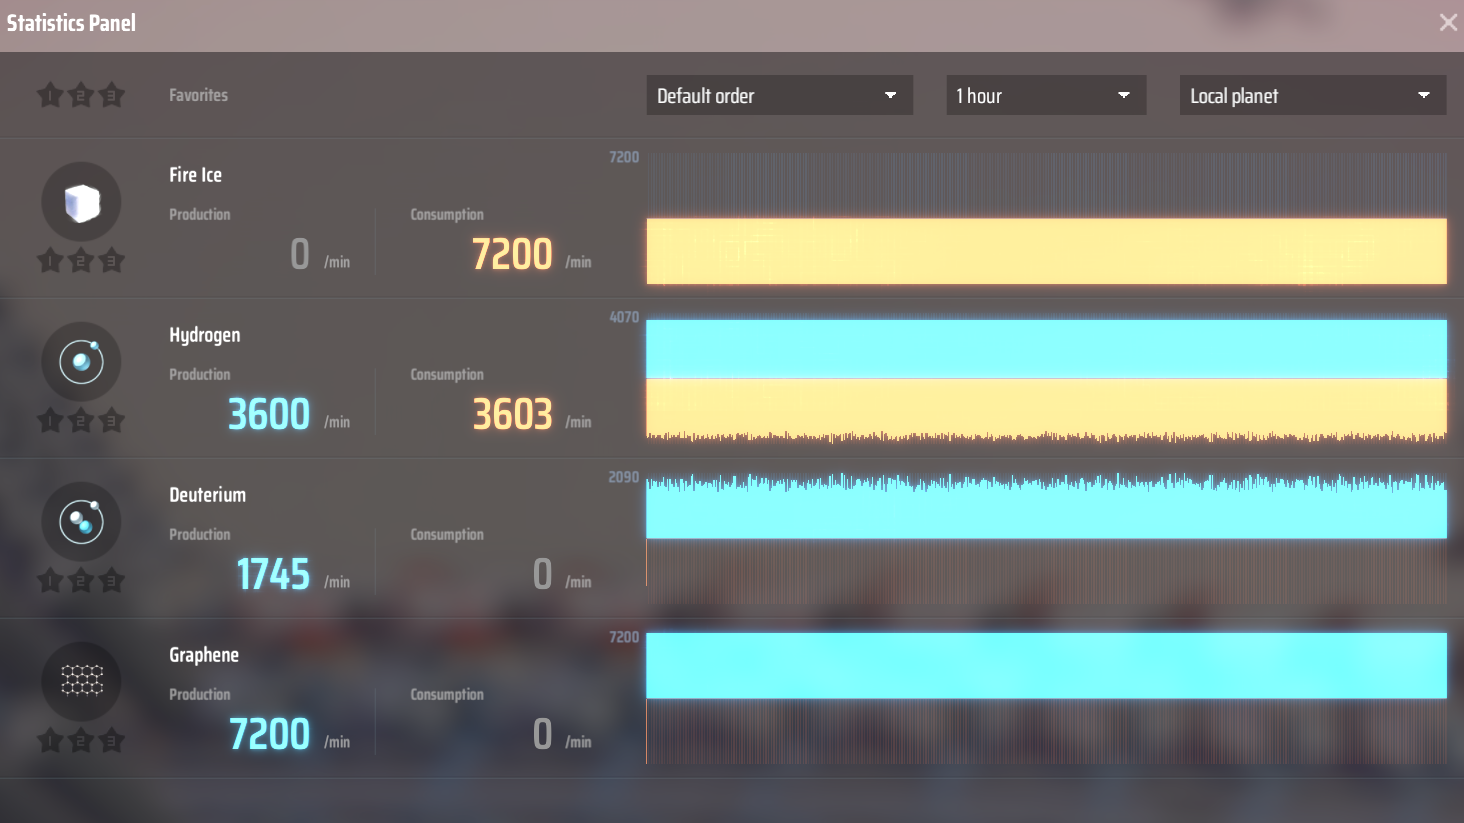Toggle favorite star 3 for Deuterium
1464x823 pixels.
coord(112,581)
